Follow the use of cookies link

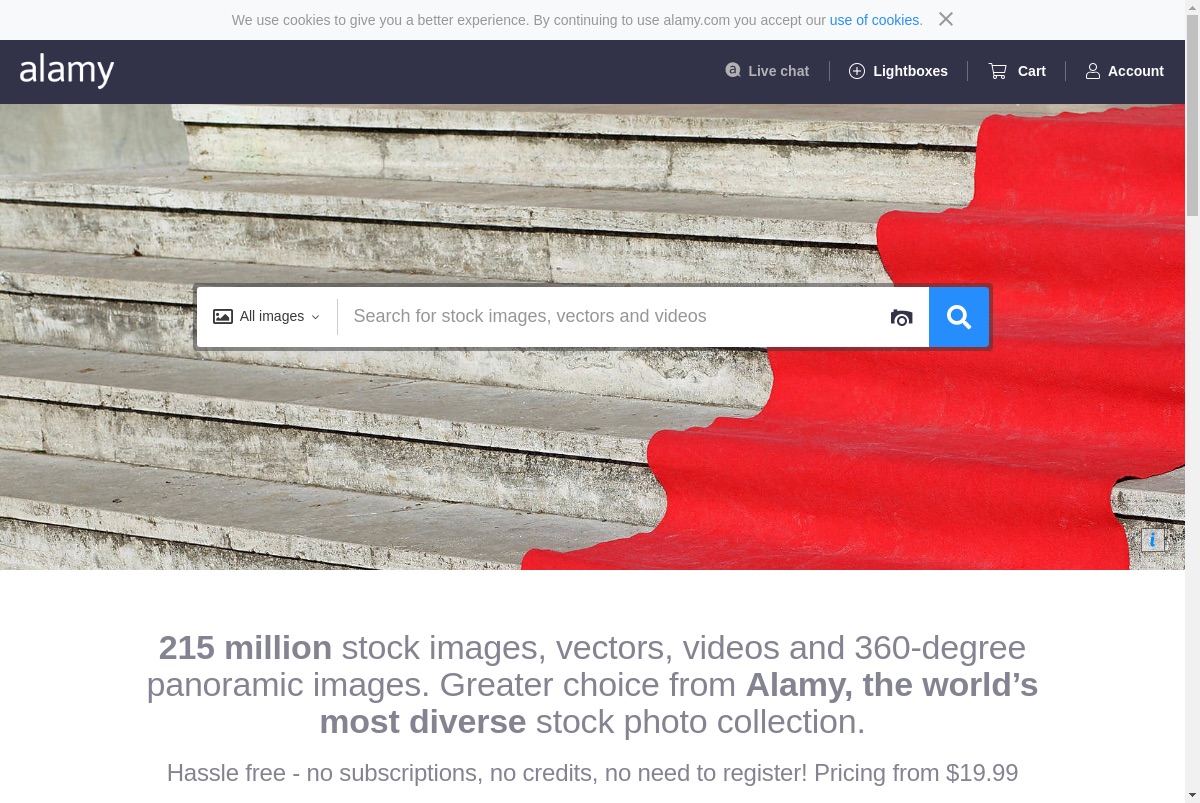coord(874,20)
